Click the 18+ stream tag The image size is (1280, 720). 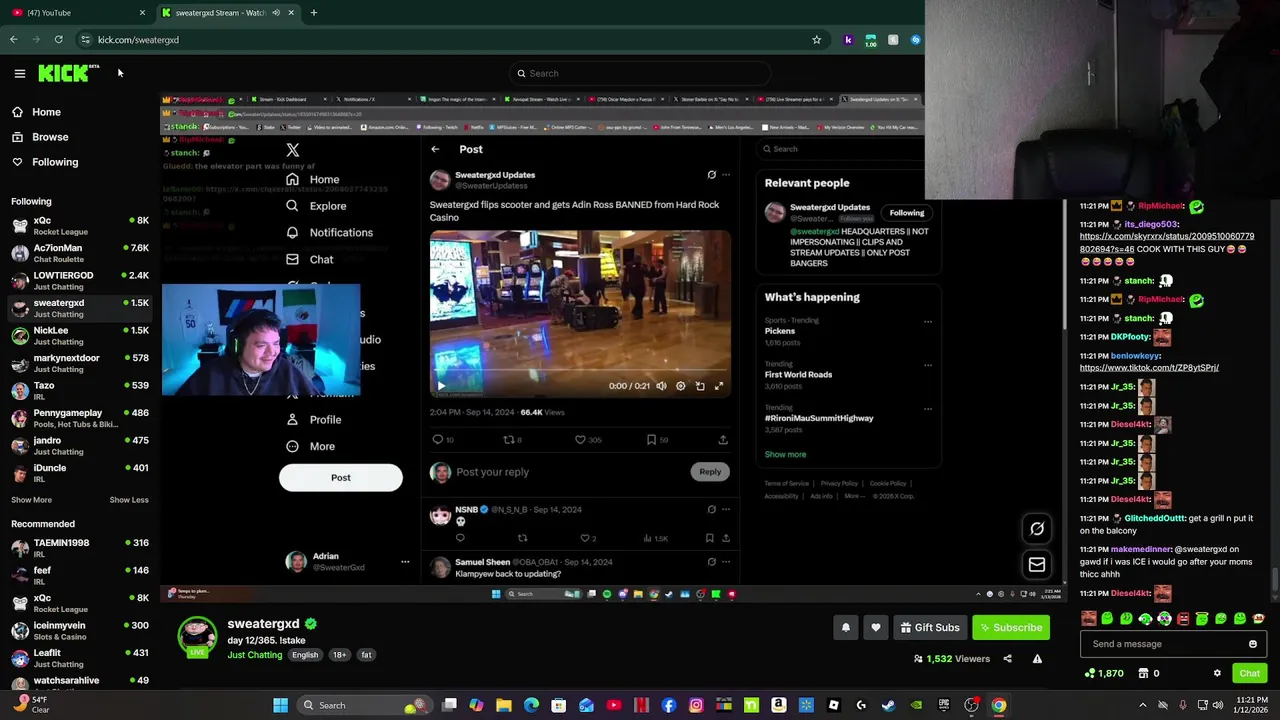[x=339, y=655]
